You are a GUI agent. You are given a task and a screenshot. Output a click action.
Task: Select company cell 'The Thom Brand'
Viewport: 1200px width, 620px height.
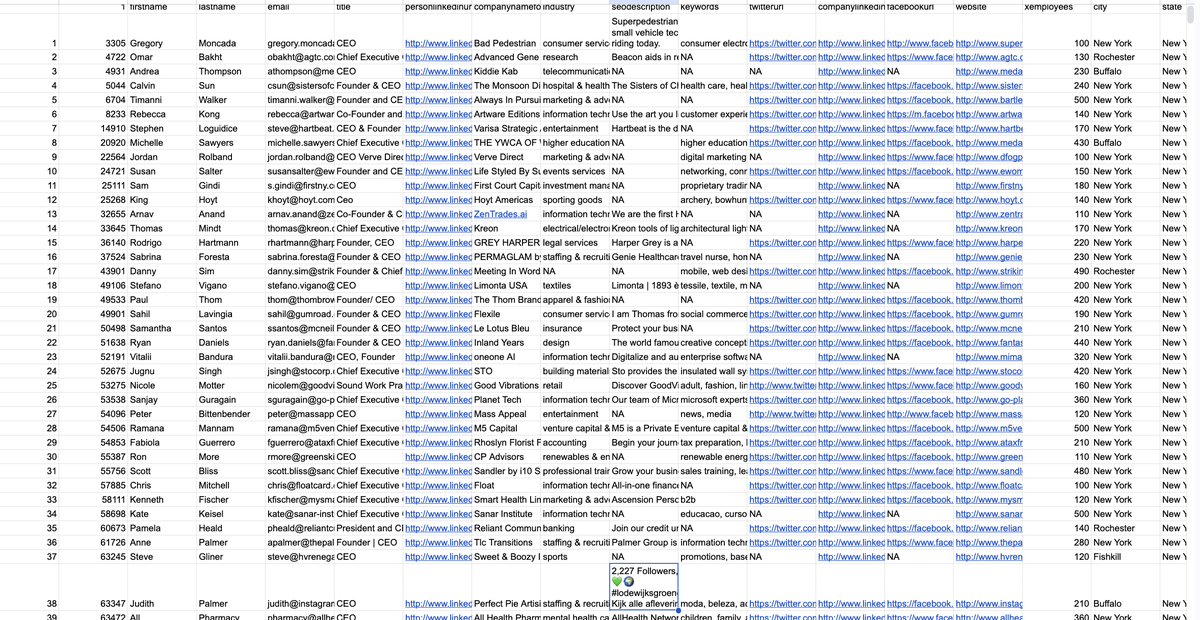(x=506, y=300)
